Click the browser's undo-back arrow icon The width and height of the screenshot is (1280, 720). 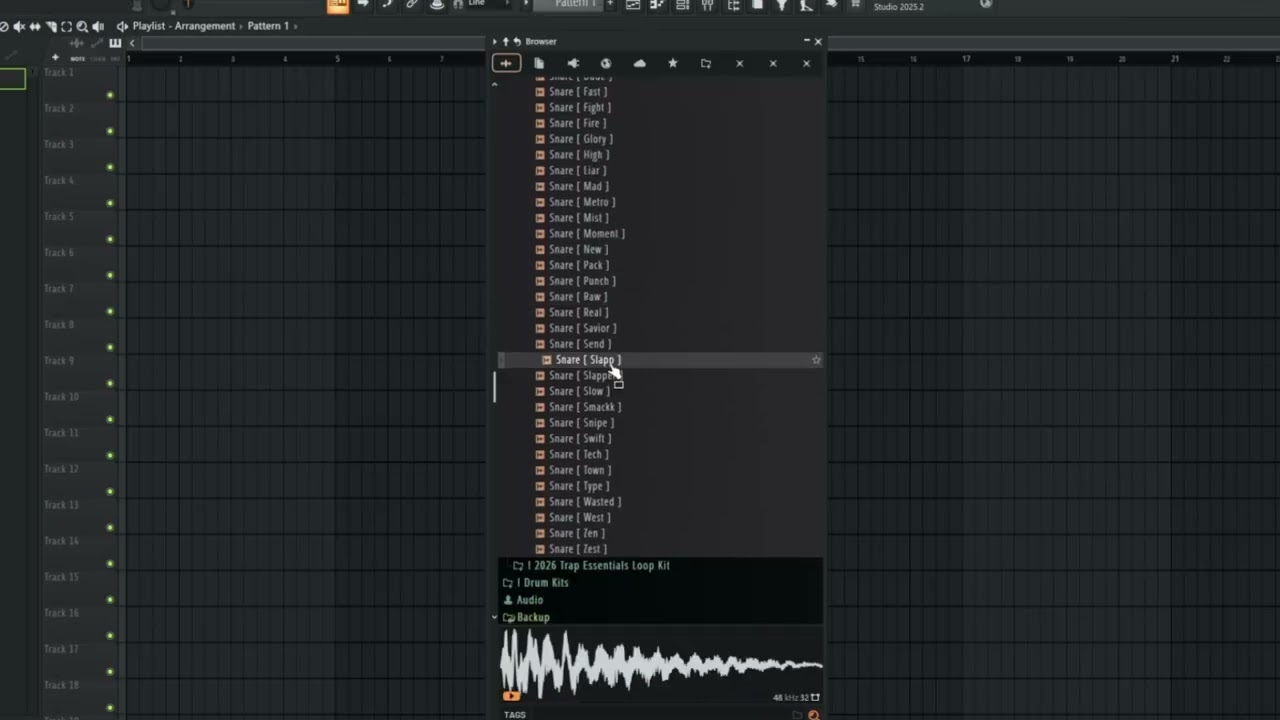tap(517, 42)
